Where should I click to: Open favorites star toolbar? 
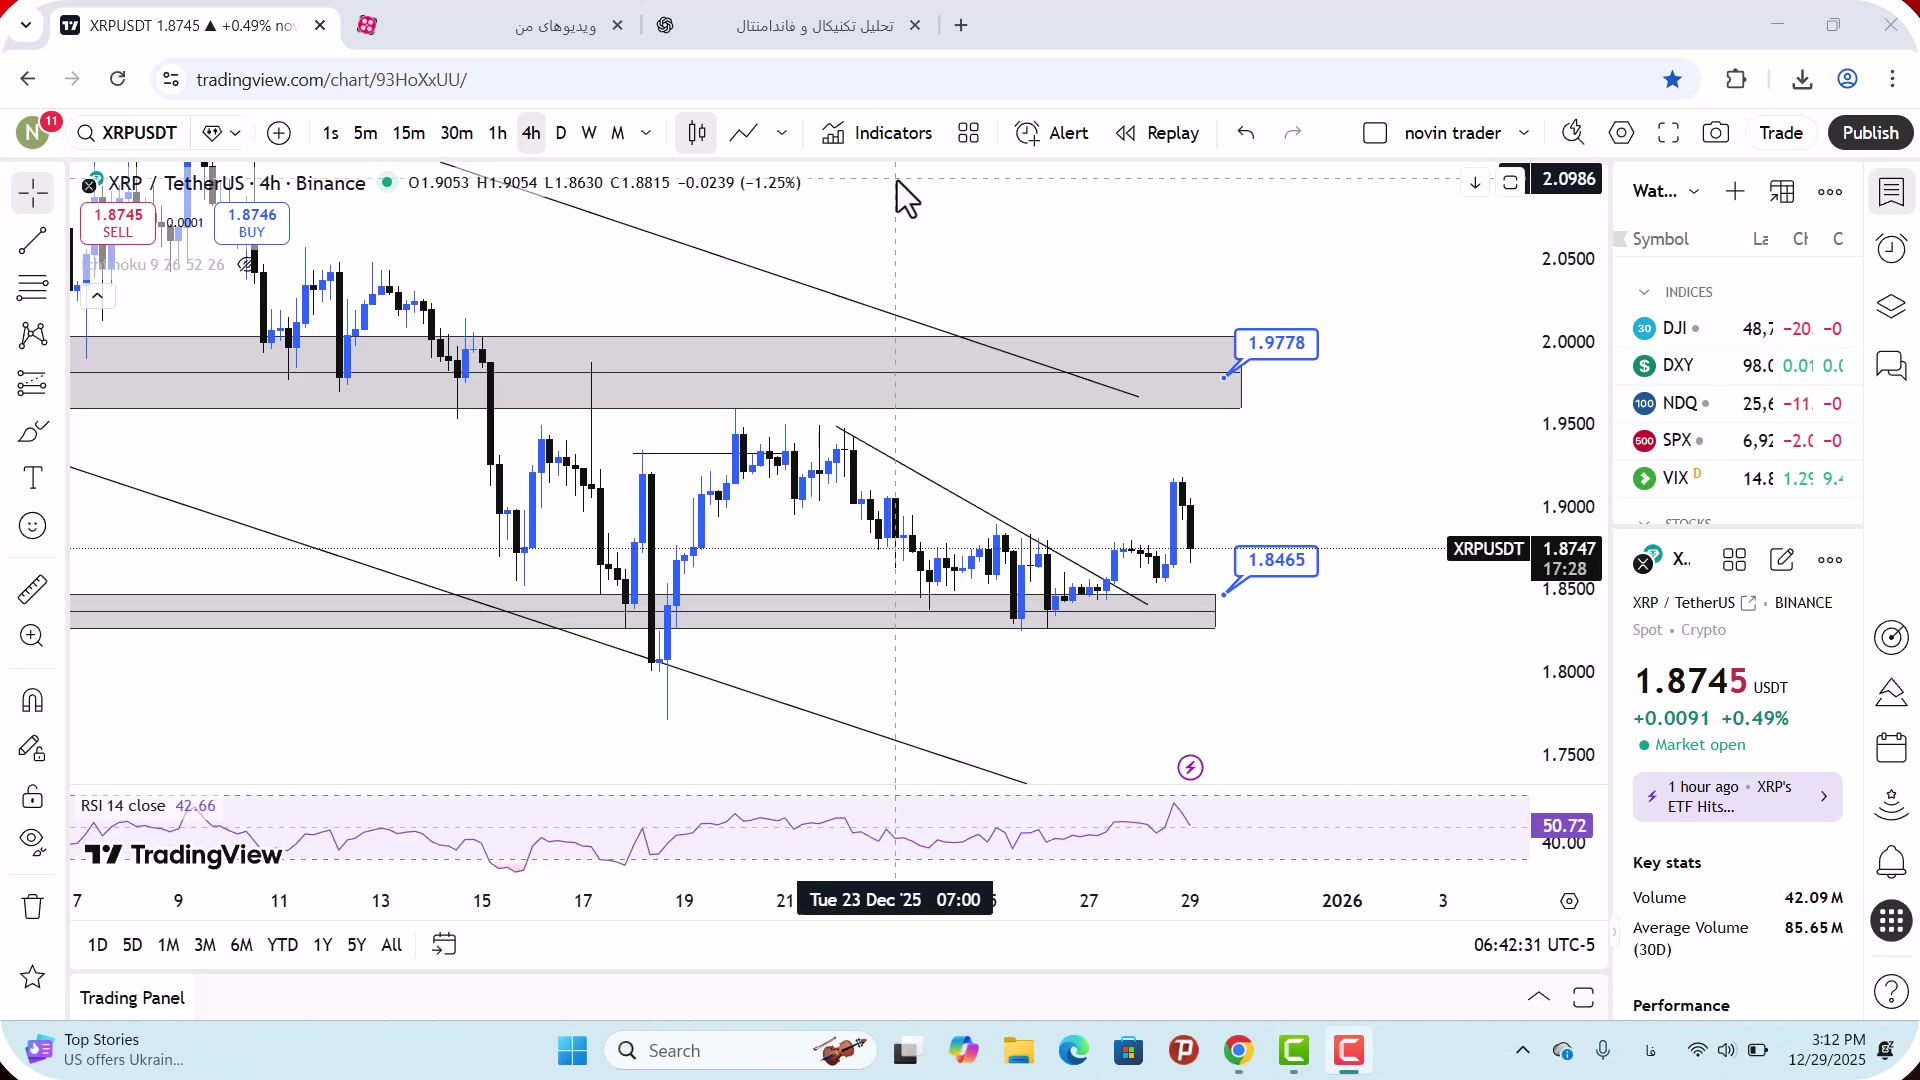pos(32,977)
